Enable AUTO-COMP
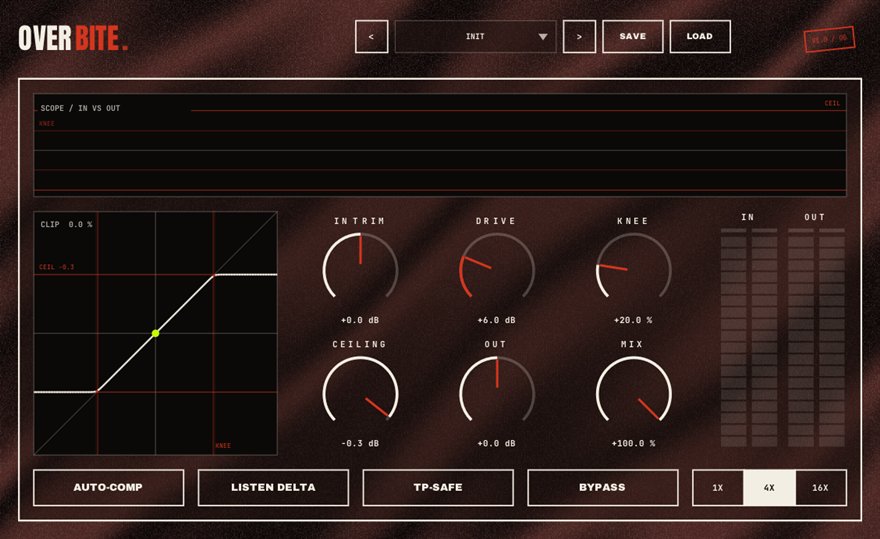 click(108, 487)
